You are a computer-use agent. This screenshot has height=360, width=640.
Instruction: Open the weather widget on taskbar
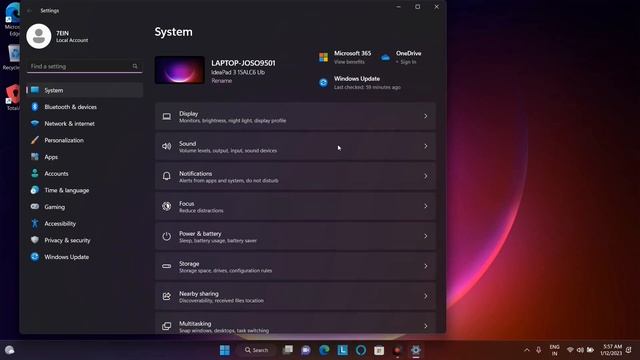pyautogui.click(x=9, y=350)
